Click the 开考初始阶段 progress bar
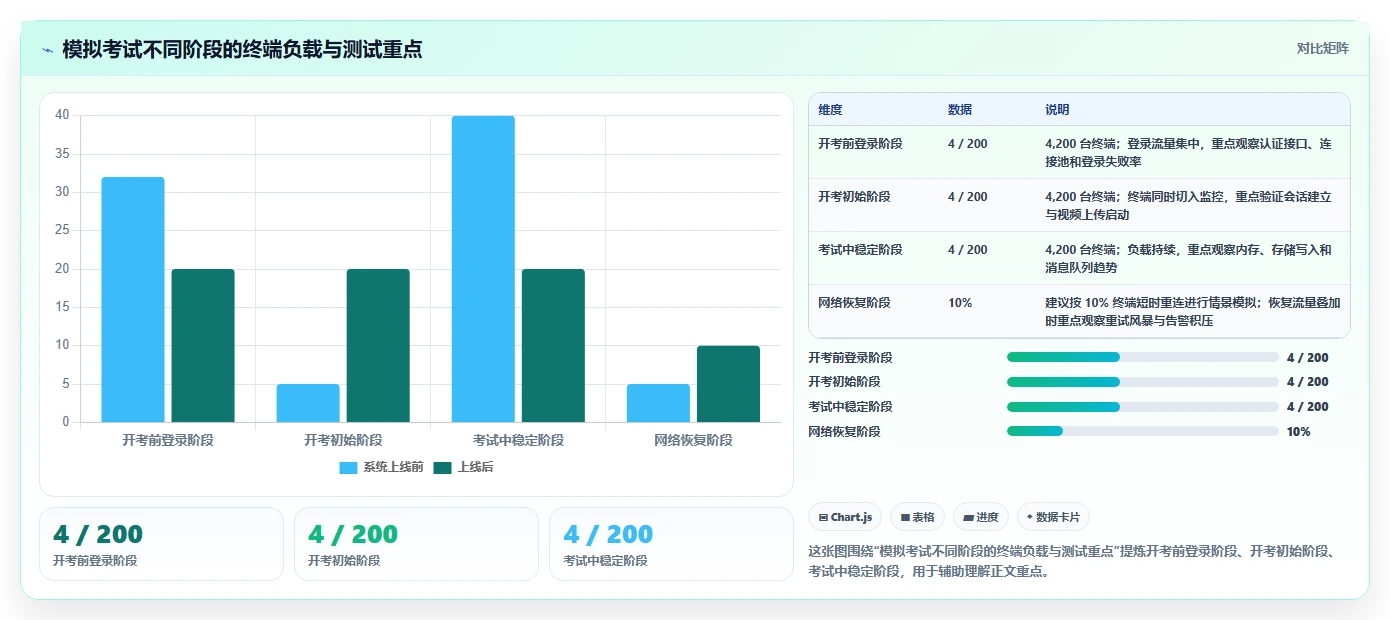Screen dimensions: 1390x620 coord(1142,382)
